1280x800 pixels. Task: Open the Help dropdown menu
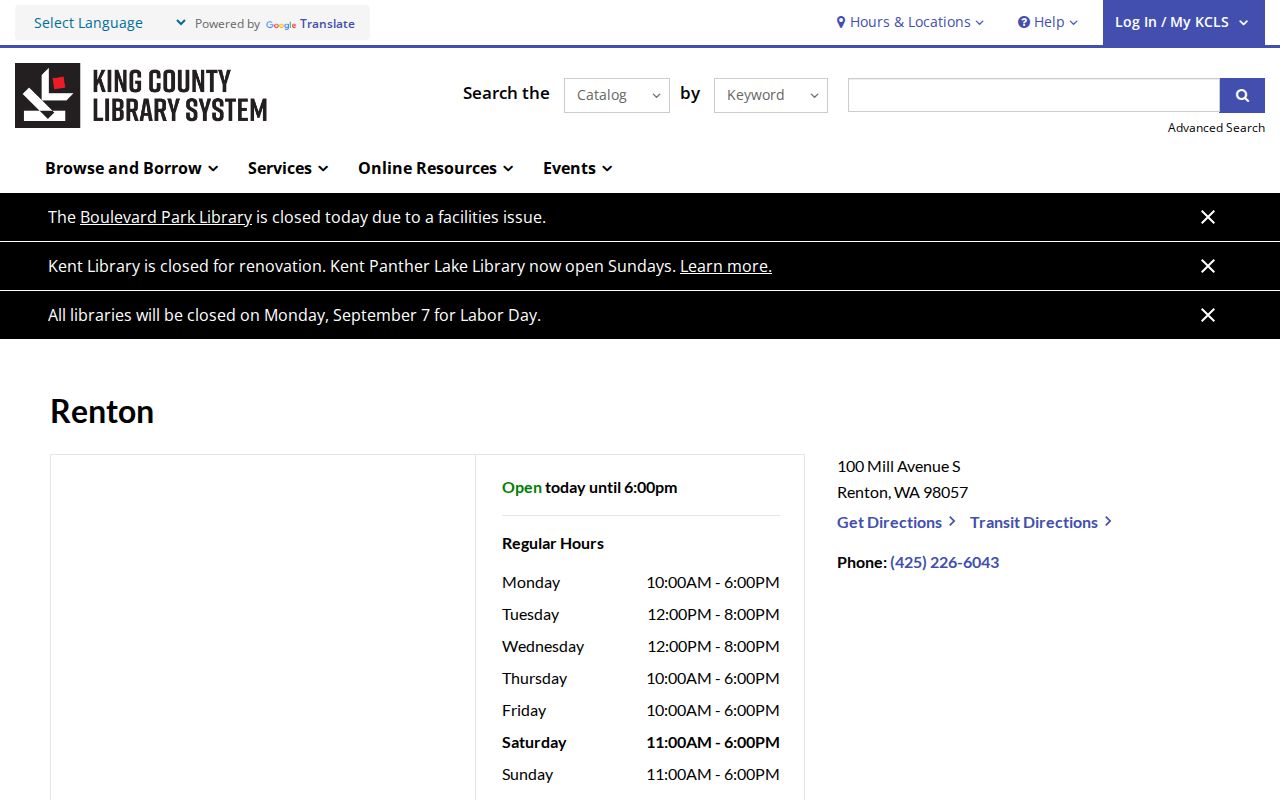pyautogui.click(x=1048, y=22)
